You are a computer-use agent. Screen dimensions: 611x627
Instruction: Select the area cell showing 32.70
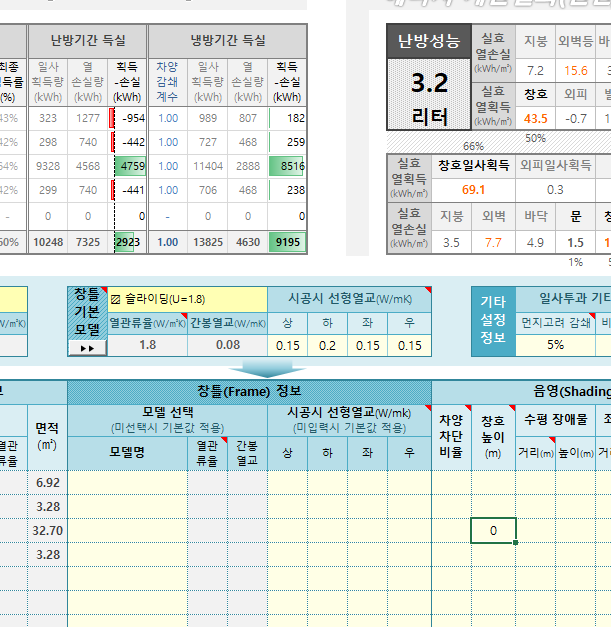(x=47, y=531)
